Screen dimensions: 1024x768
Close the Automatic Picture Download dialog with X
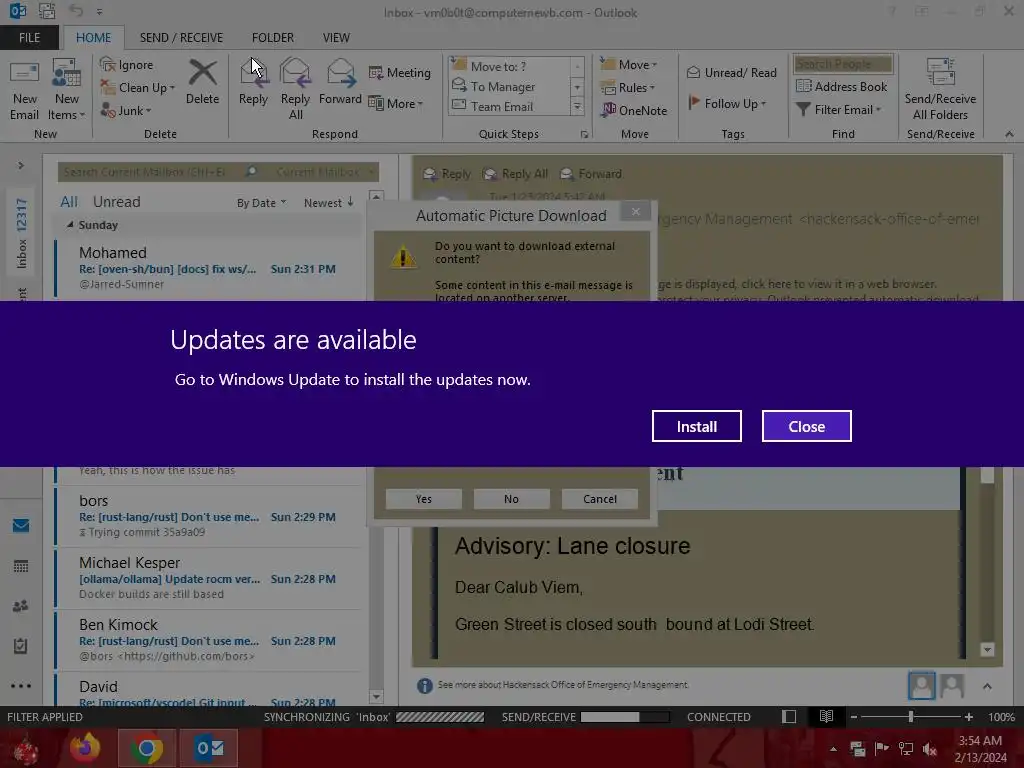pyautogui.click(x=635, y=211)
